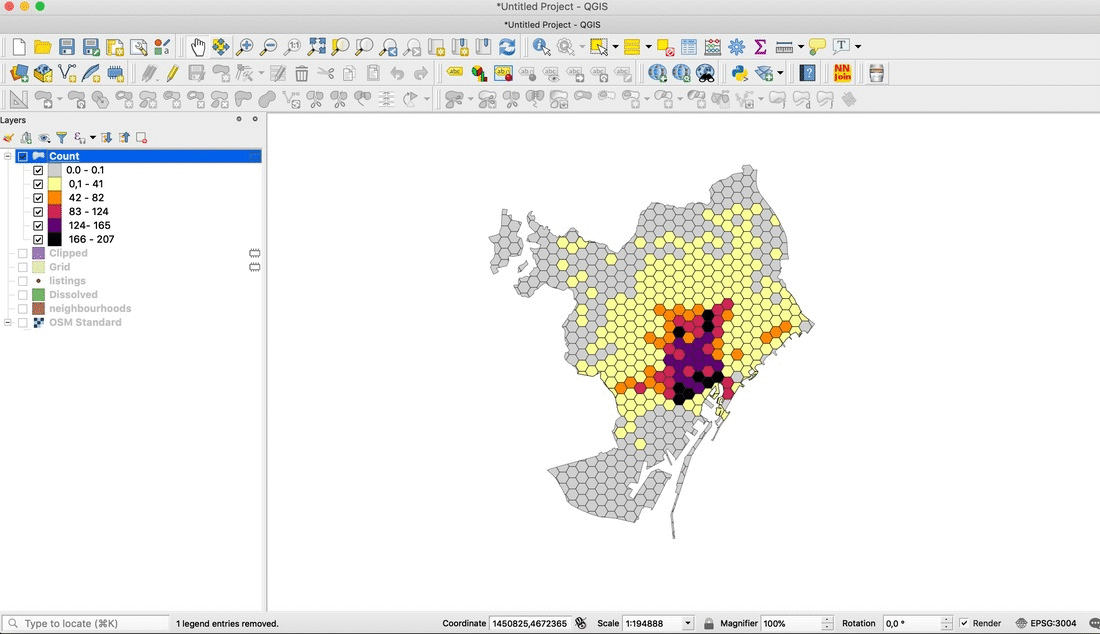1100x634 pixels.
Task: Open the Help Contents book icon
Action: [x=807, y=73]
